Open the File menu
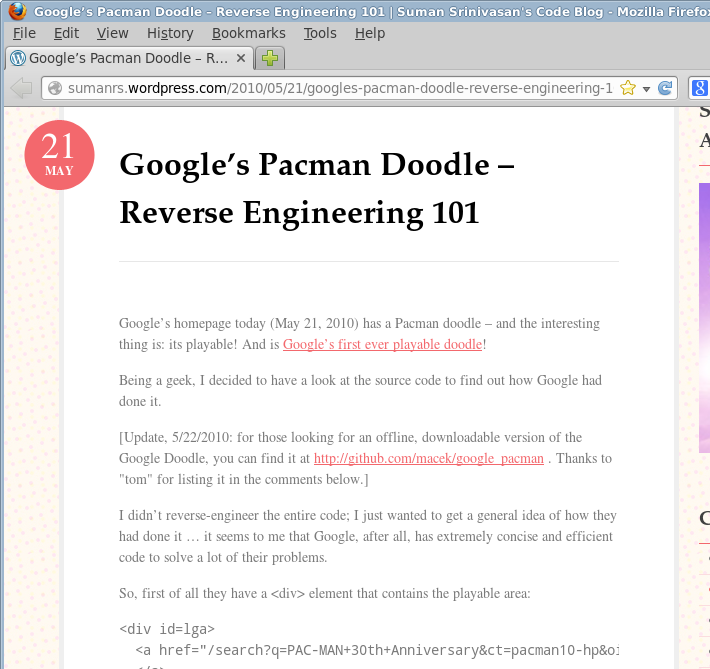 (x=24, y=33)
